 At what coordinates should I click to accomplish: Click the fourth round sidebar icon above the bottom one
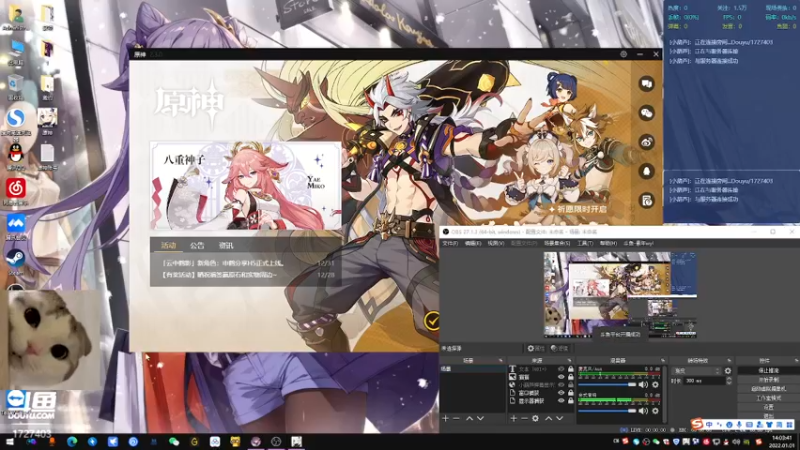coord(646,171)
